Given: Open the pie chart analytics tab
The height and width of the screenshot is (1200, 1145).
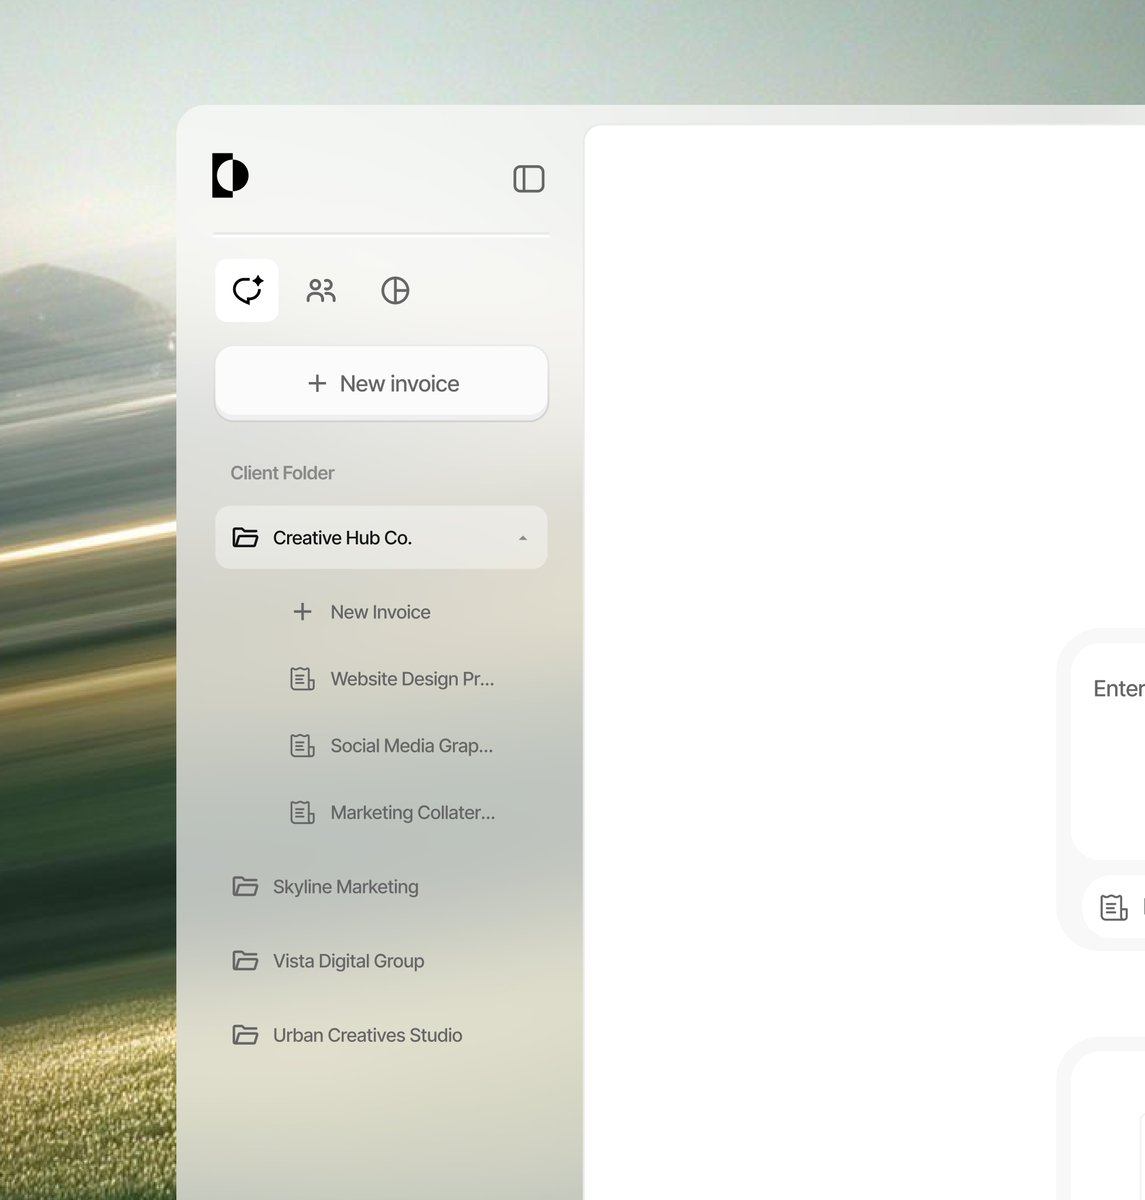Looking at the screenshot, I should 395,290.
